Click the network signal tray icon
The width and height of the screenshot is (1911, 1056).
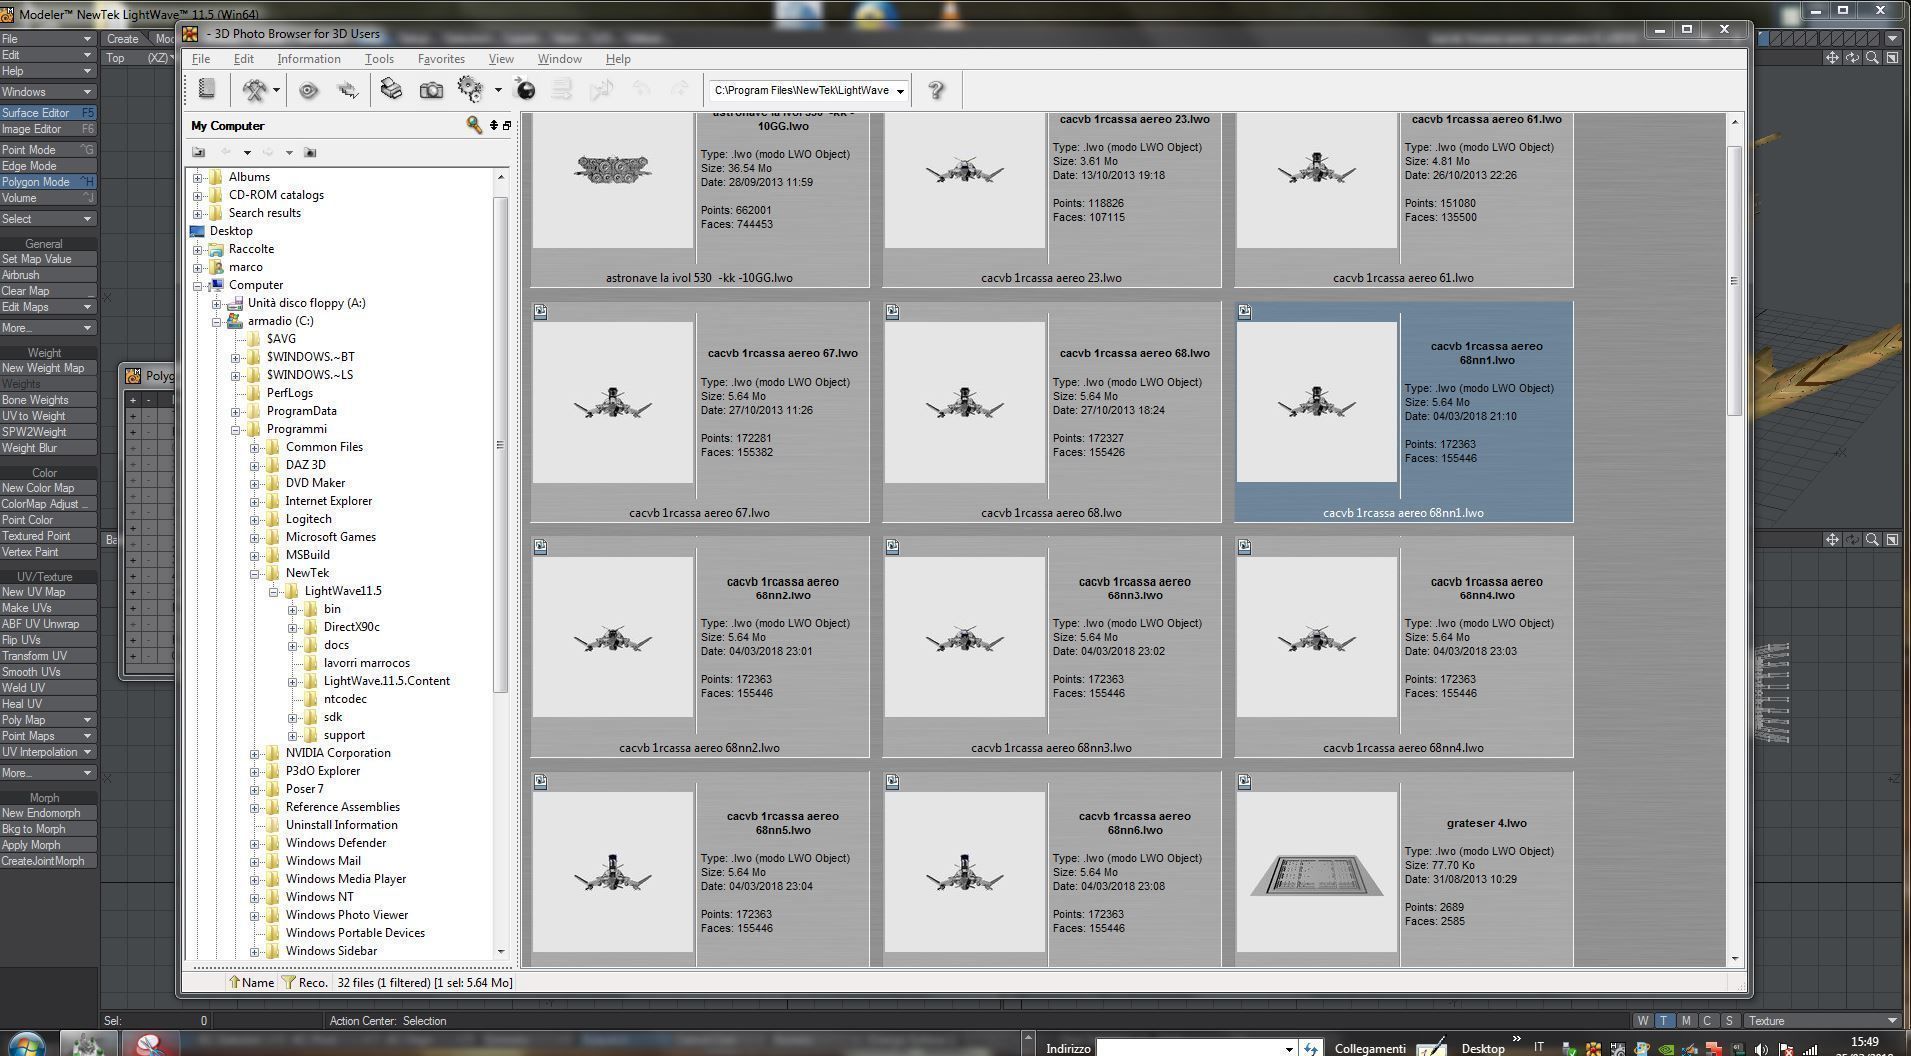[1809, 1049]
